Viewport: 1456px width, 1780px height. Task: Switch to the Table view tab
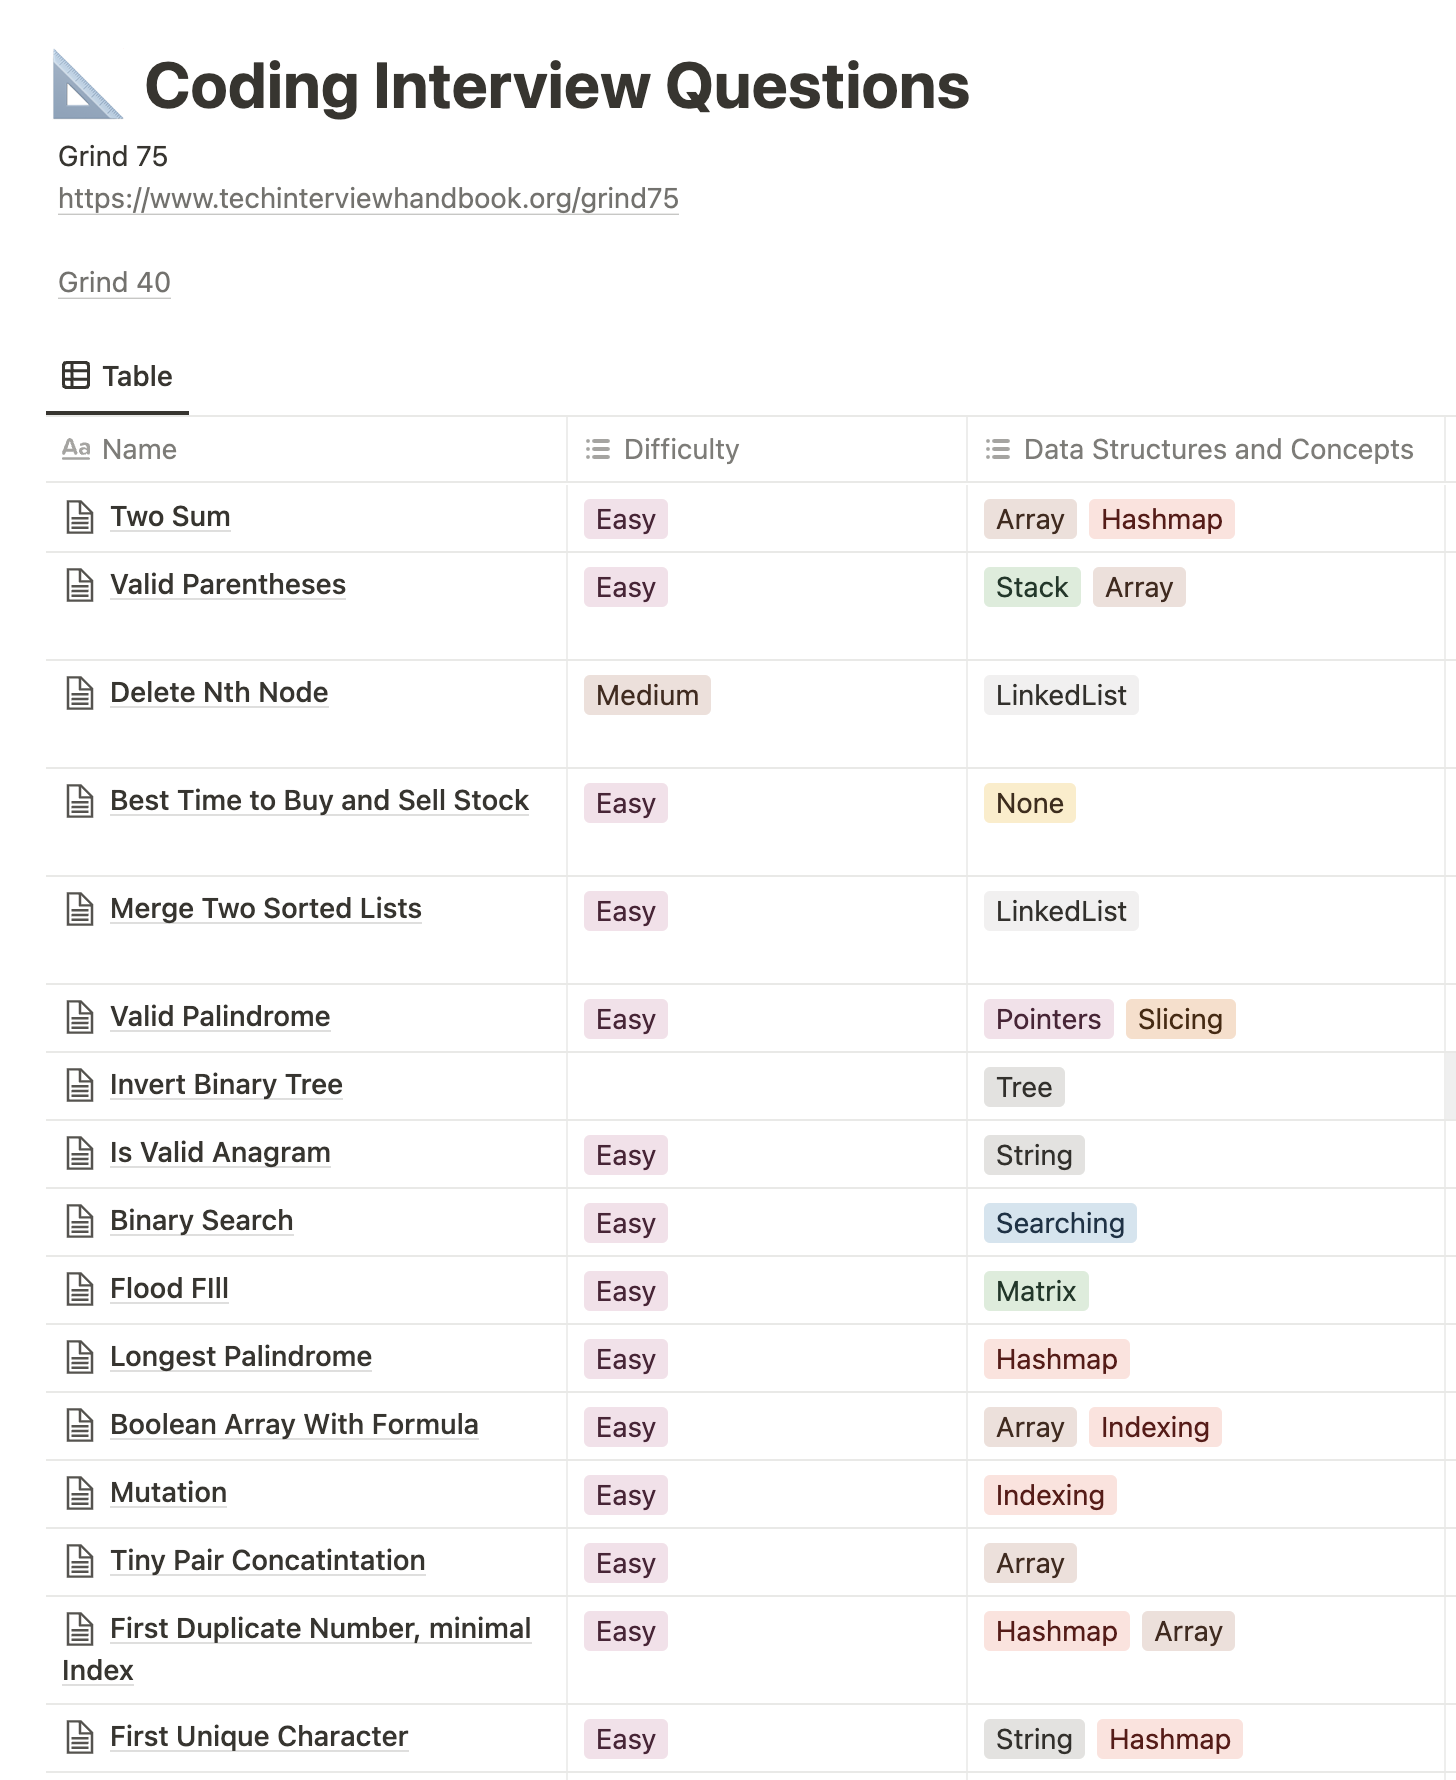point(117,376)
